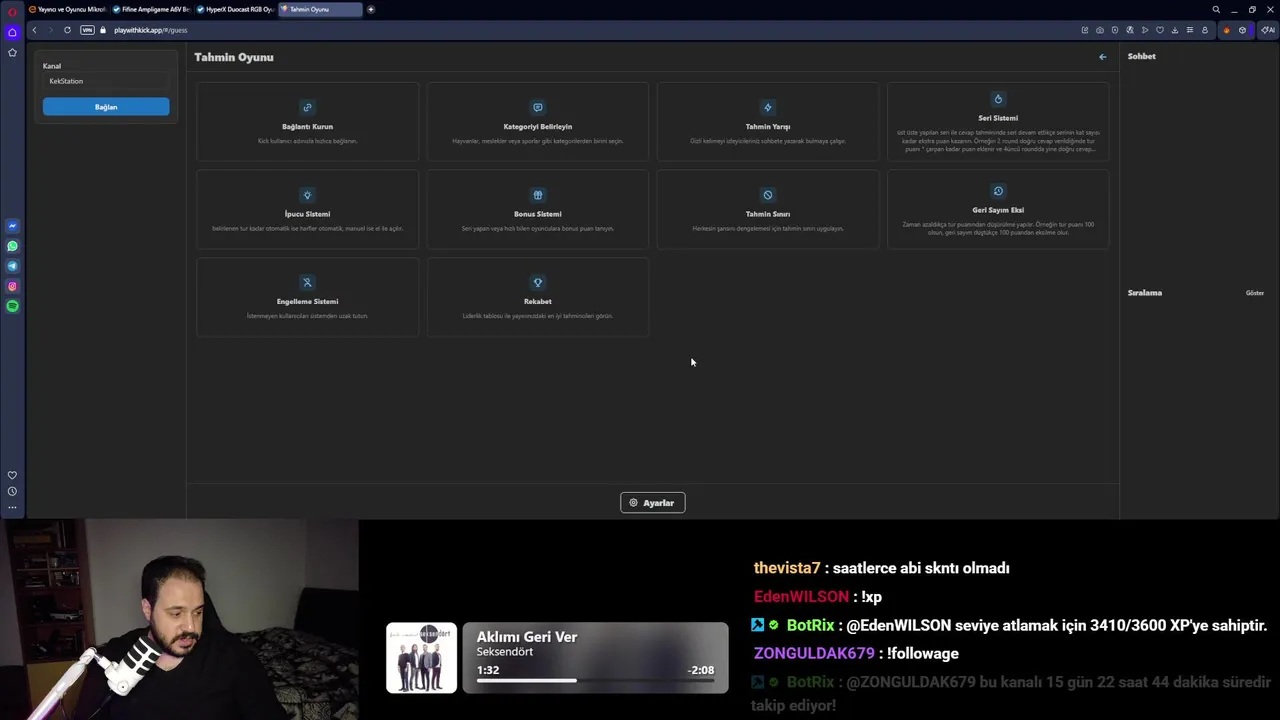Open the orange extension icon
1280x720 pixels.
[x=1227, y=30]
